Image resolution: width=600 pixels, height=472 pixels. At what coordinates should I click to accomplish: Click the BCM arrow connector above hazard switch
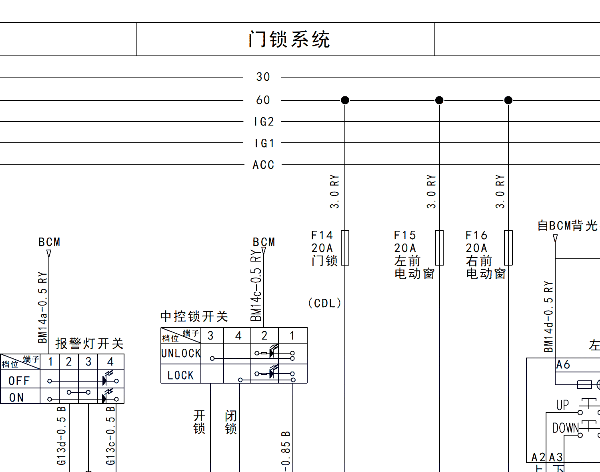click(49, 252)
